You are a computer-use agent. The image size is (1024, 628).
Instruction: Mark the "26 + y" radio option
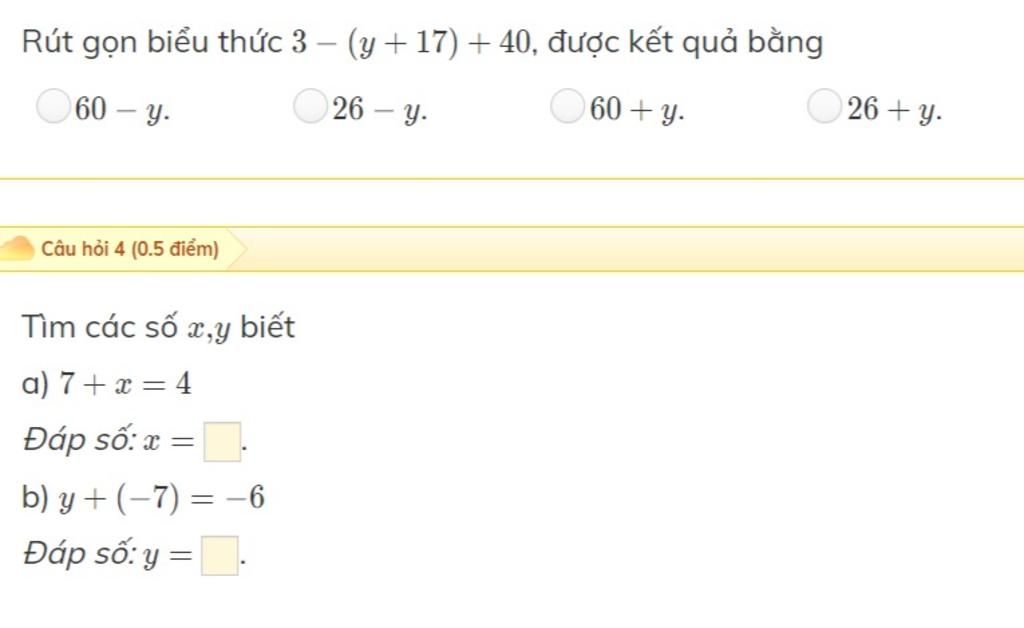[x=824, y=106]
